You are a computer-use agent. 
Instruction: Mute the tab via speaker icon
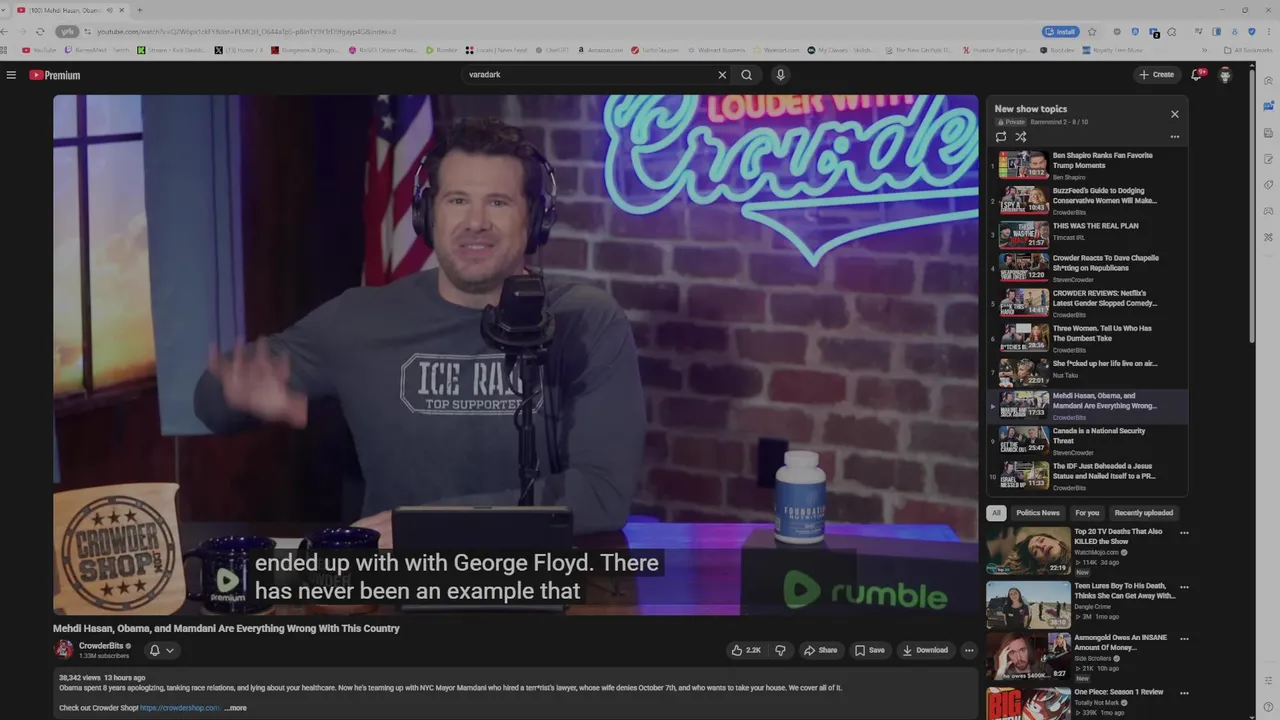[x=110, y=10]
